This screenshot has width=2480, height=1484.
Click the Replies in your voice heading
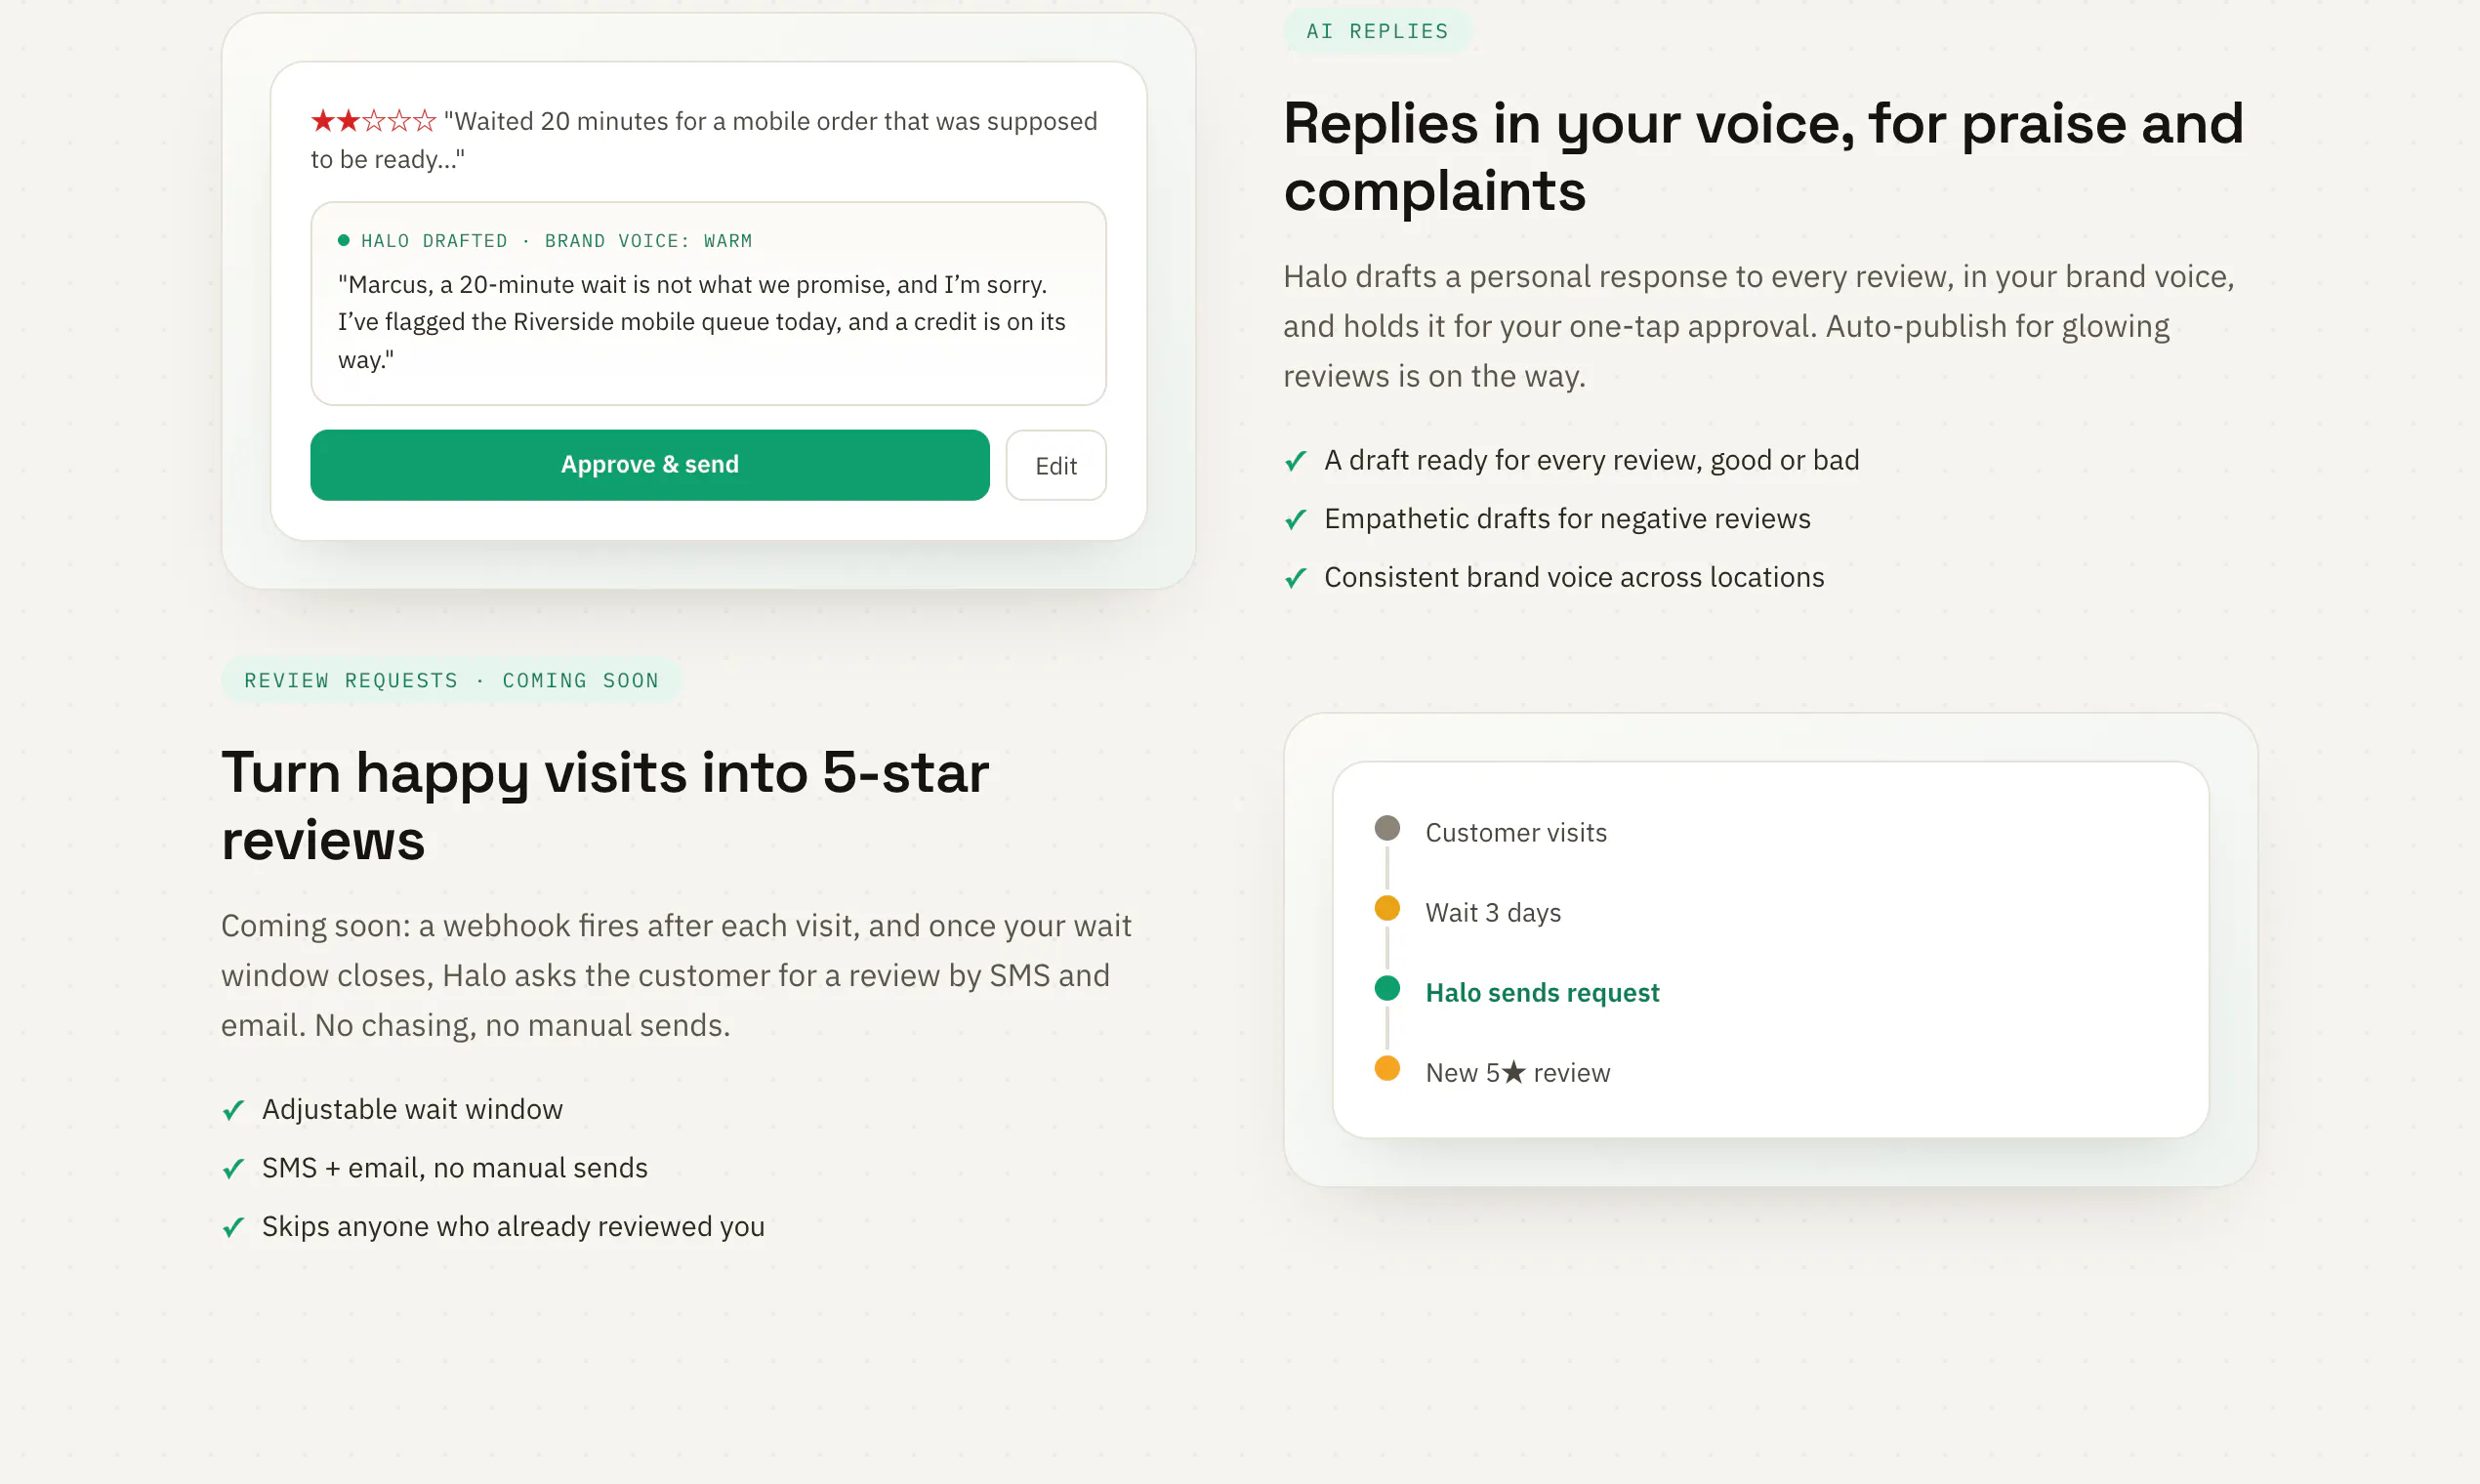(1762, 156)
